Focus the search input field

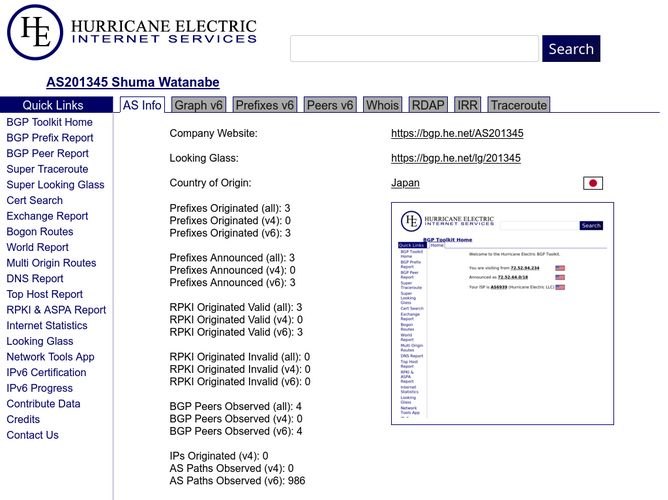click(x=414, y=49)
